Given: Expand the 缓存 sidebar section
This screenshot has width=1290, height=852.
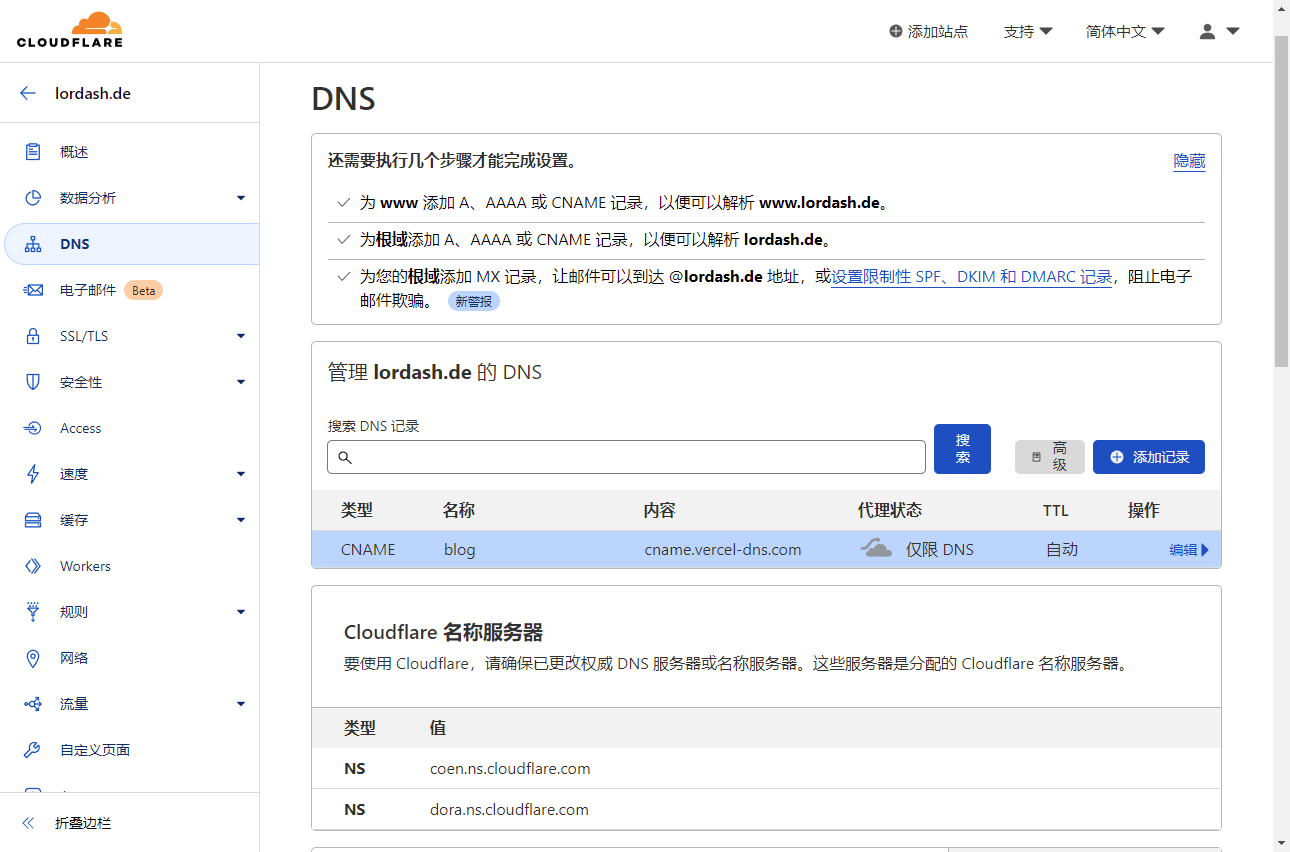Looking at the screenshot, I should (241, 520).
